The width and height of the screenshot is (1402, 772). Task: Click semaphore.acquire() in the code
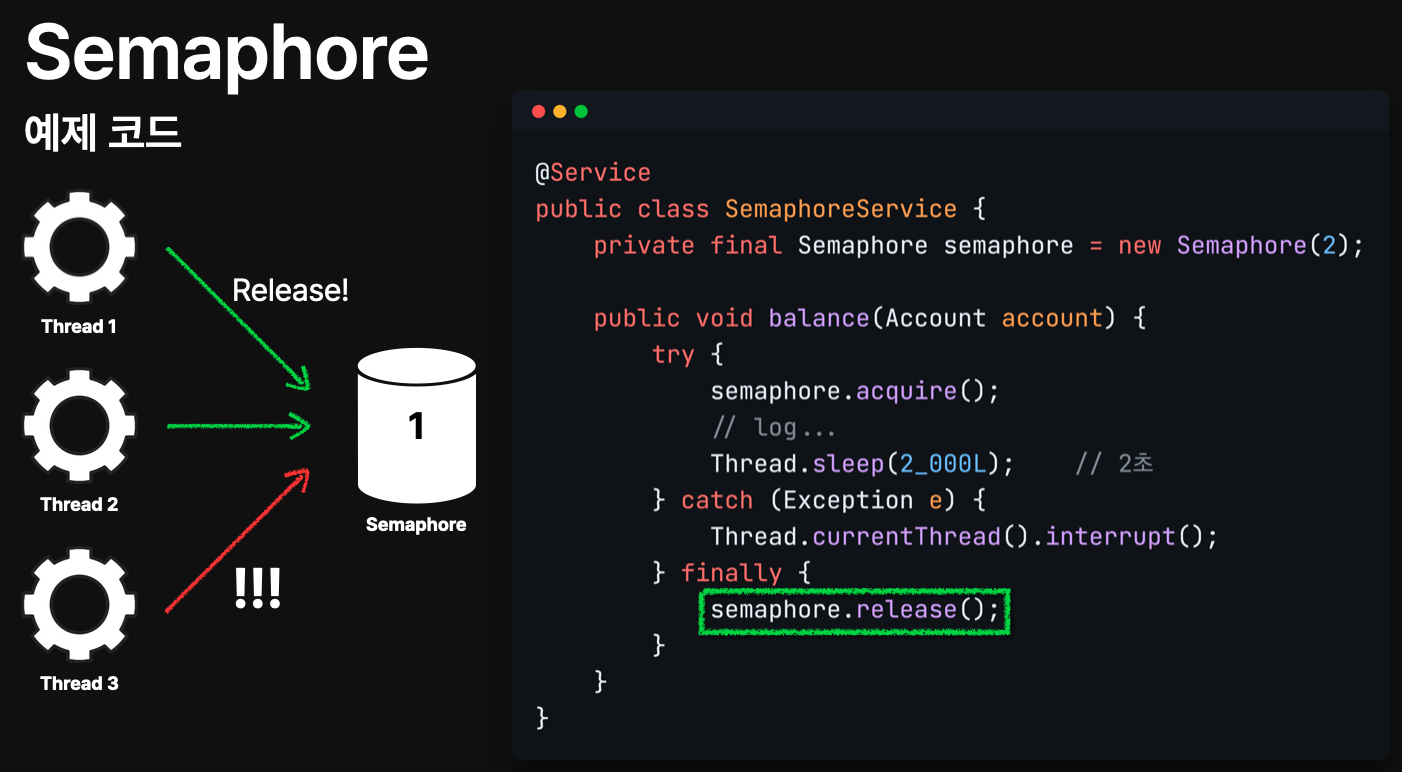[x=855, y=391]
